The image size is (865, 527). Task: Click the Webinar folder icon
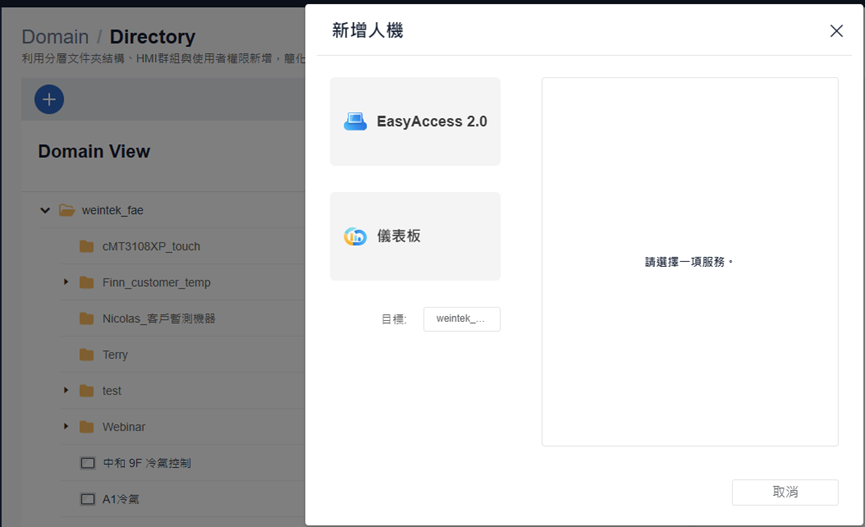click(x=87, y=427)
